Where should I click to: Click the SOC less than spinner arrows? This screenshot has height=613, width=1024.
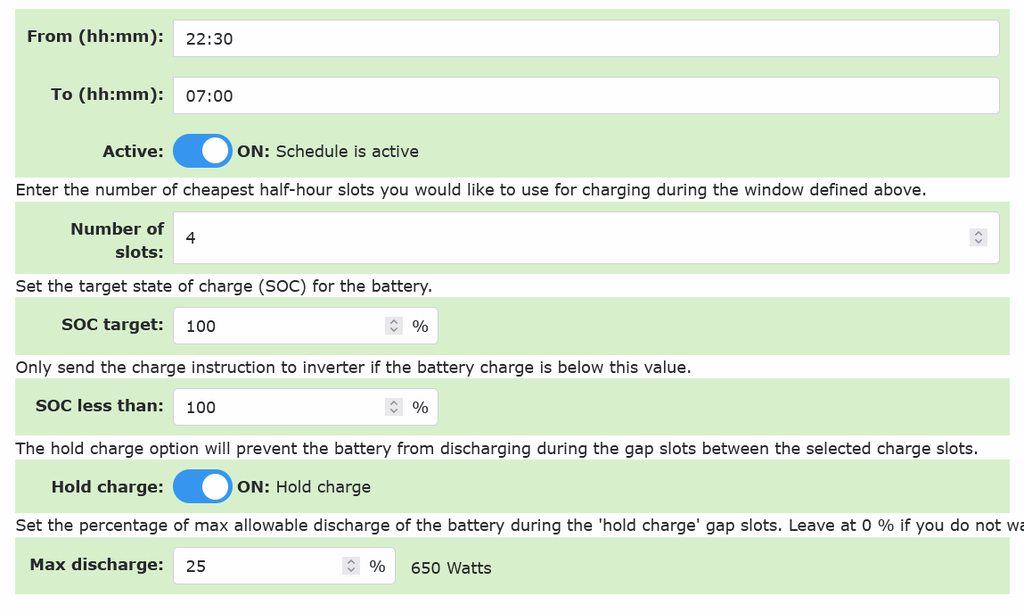pyautogui.click(x=394, y=407)
